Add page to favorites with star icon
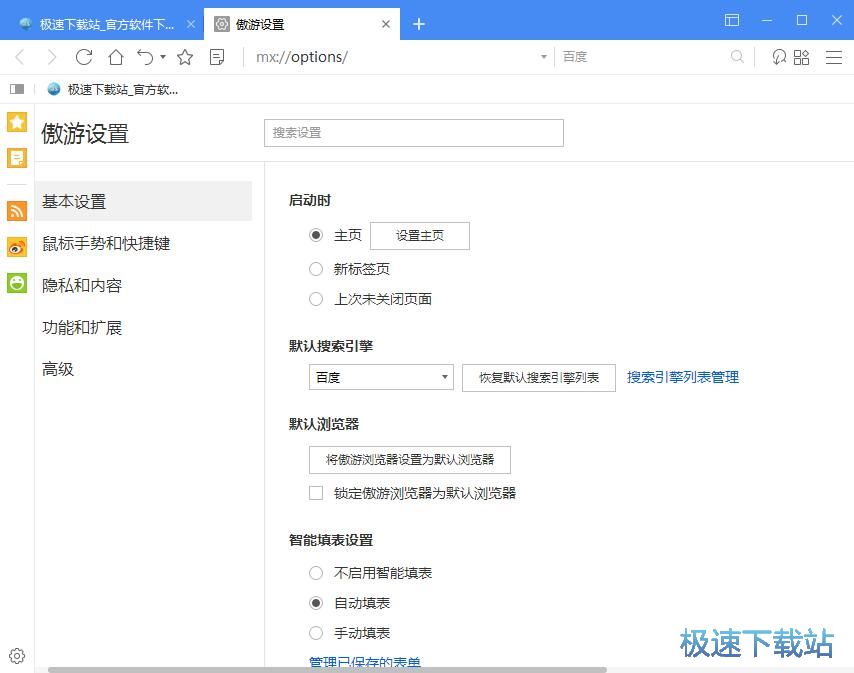This screenshot has height=673, width=854. pyautogui.click(x=185, y=57)
